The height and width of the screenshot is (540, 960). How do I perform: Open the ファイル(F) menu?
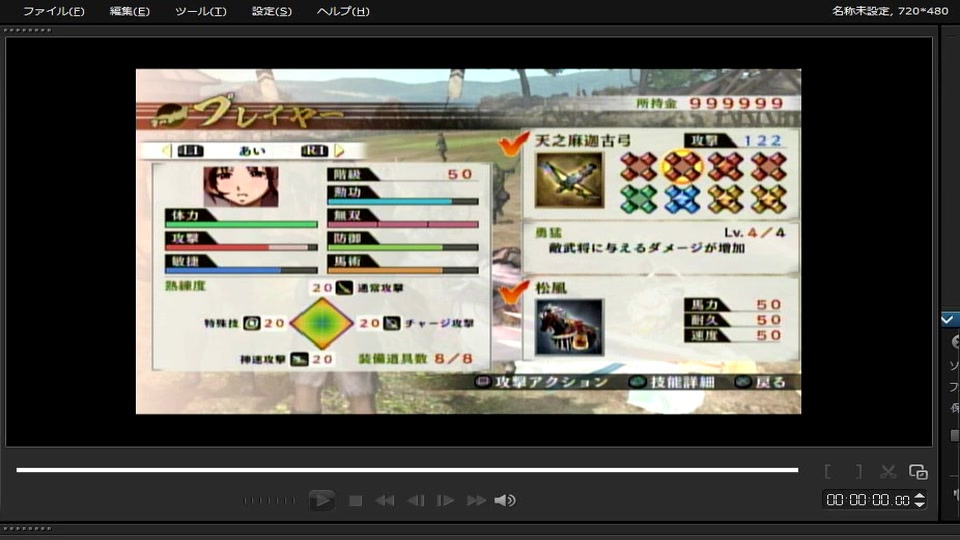coord(53,11)
